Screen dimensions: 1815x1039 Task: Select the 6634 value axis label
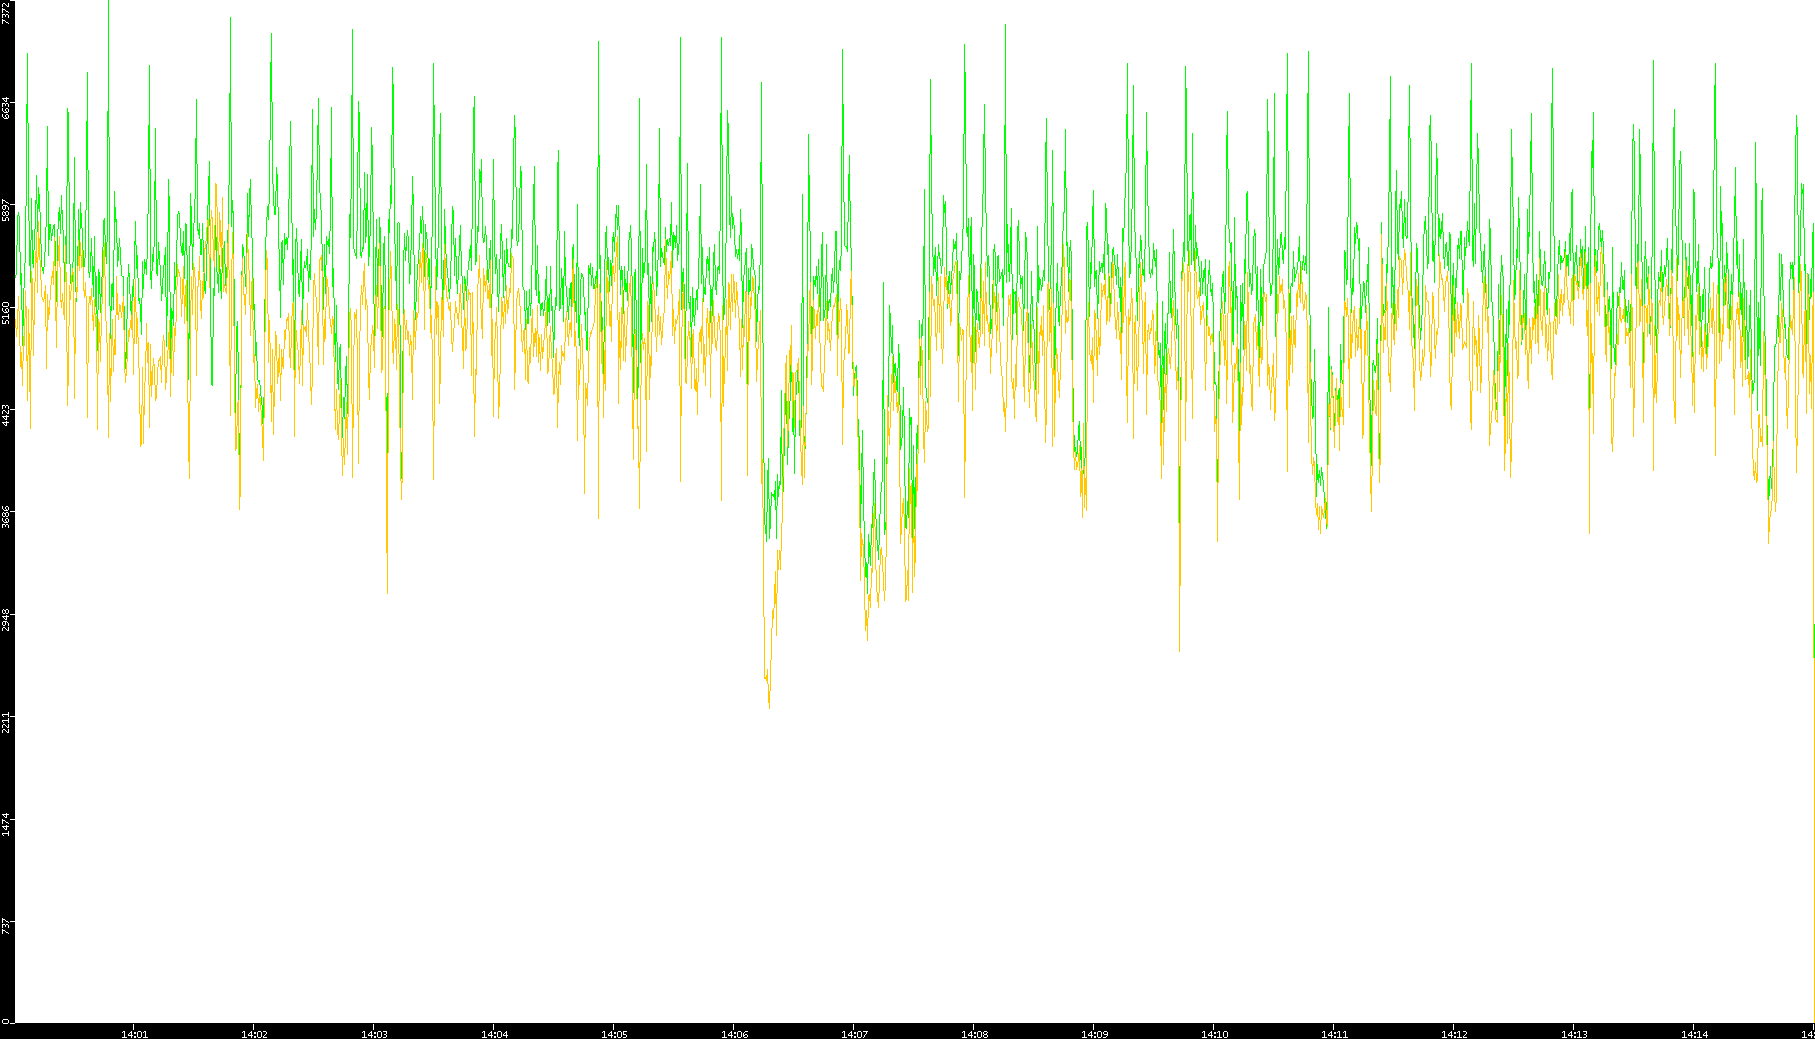[x=7, y=108]
